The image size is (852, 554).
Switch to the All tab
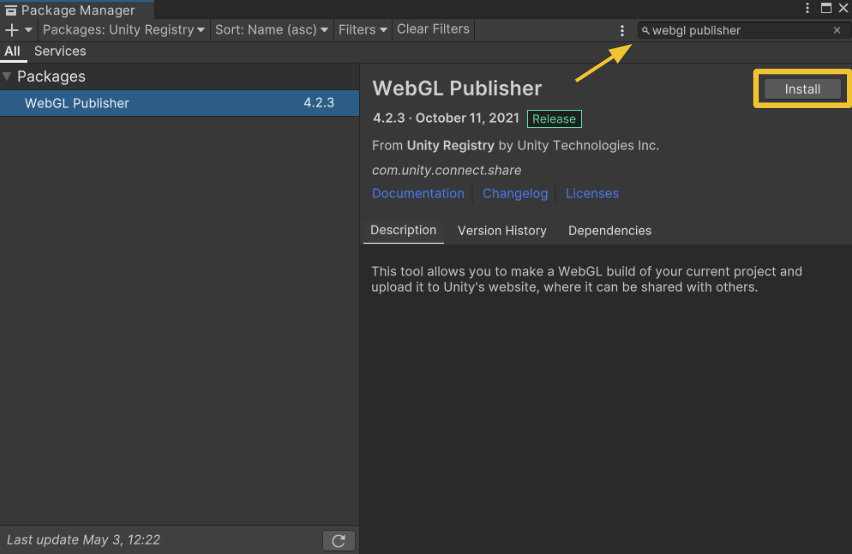(x=12, y=52)
